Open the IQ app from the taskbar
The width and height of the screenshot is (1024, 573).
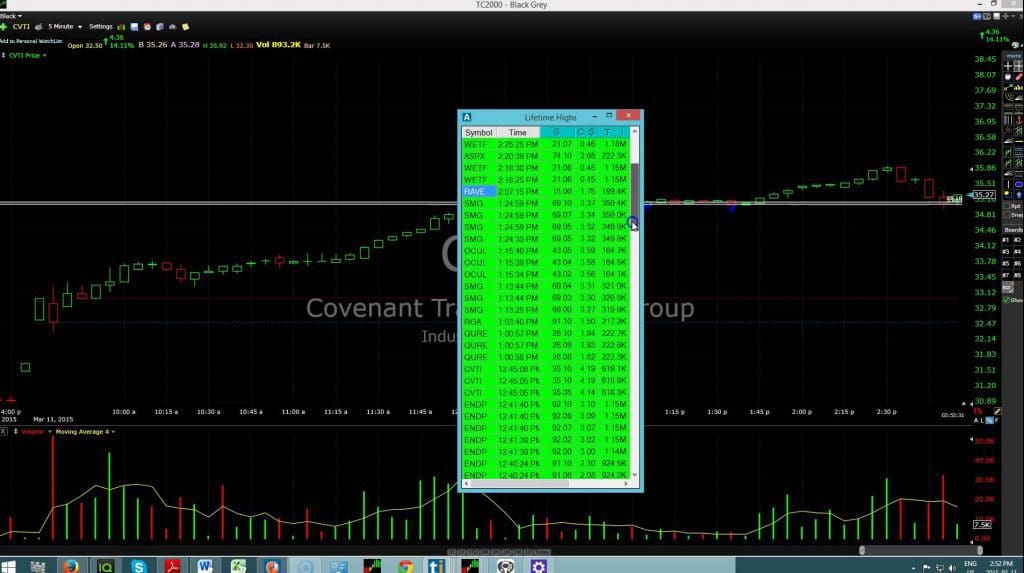click(105, 566)
